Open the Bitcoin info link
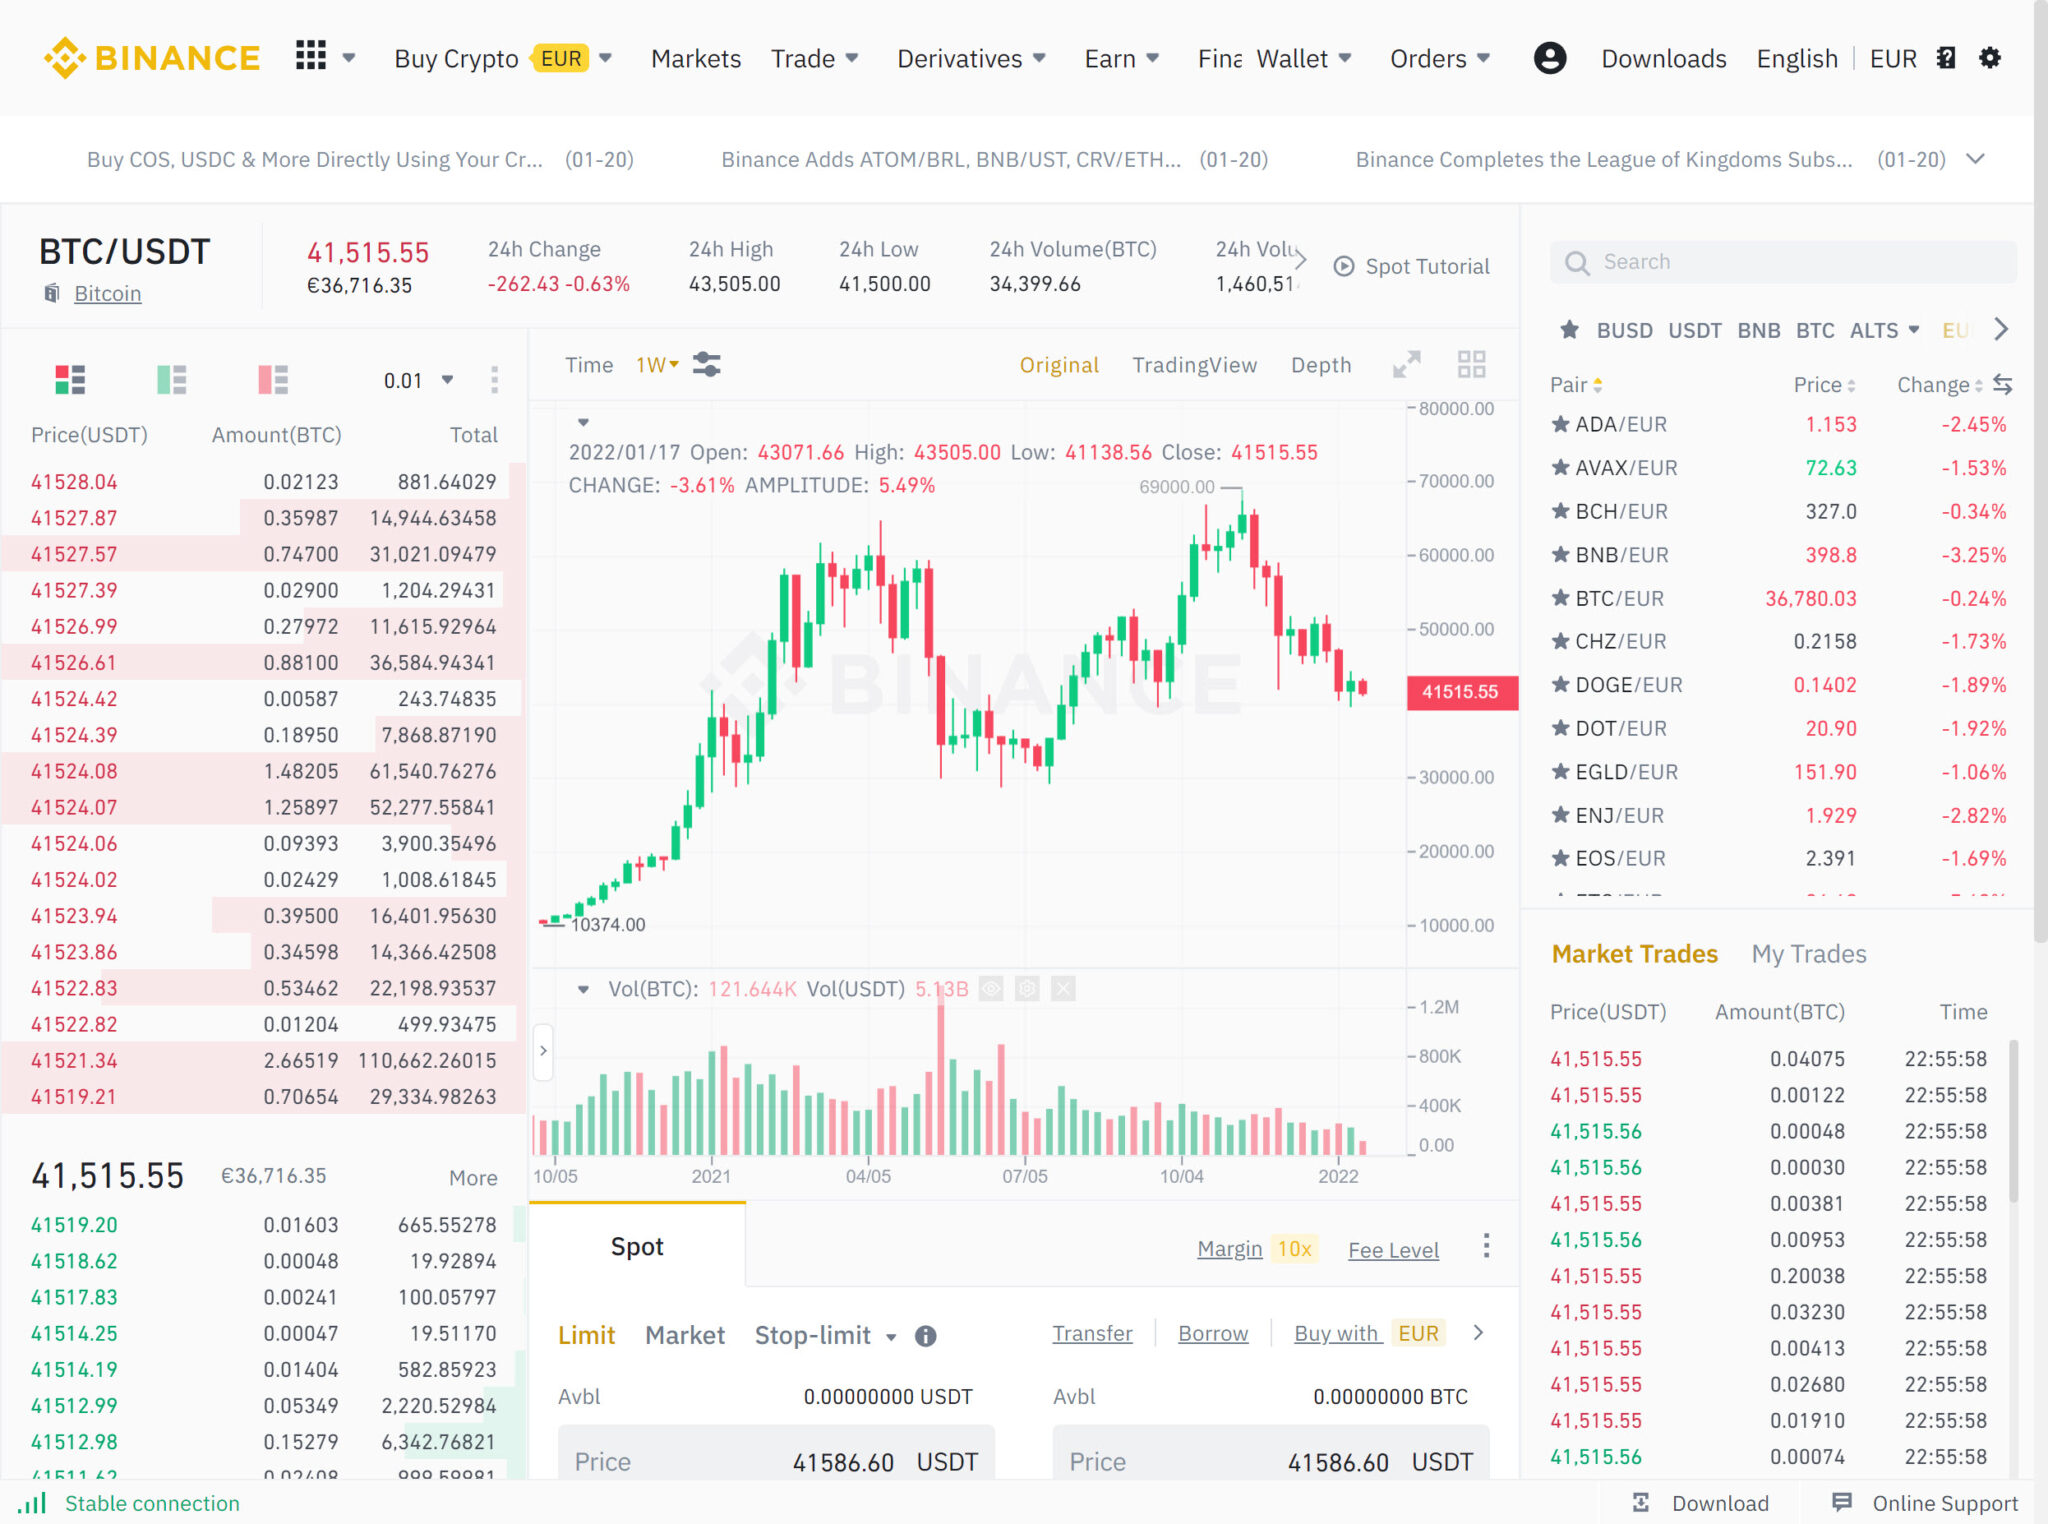 (x=108, y=293)
